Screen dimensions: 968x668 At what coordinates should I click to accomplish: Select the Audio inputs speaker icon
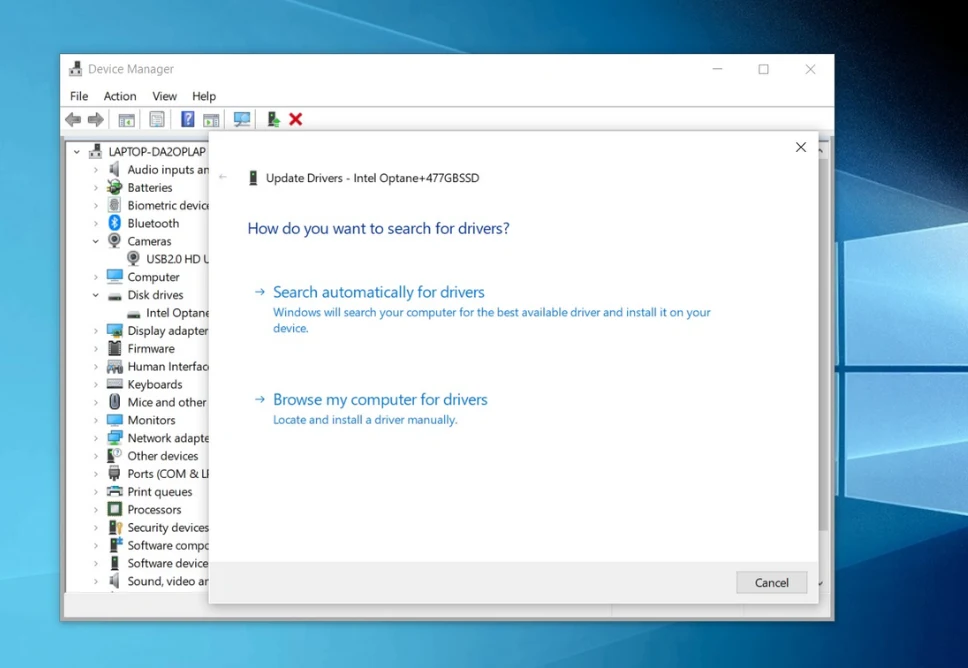(114, 169)
